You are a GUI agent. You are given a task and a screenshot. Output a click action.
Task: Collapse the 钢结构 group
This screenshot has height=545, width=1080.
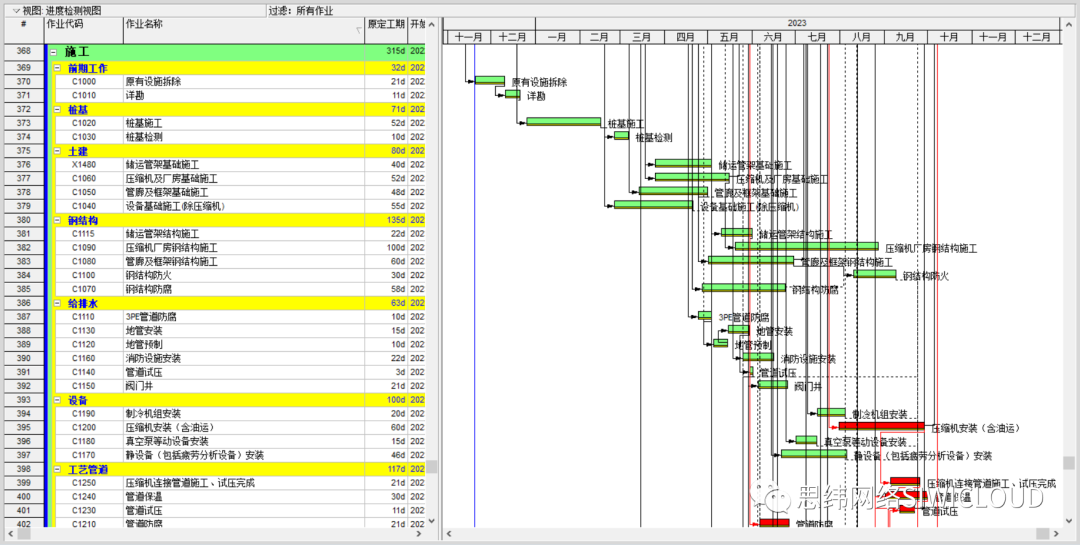[x=56, y=220]
